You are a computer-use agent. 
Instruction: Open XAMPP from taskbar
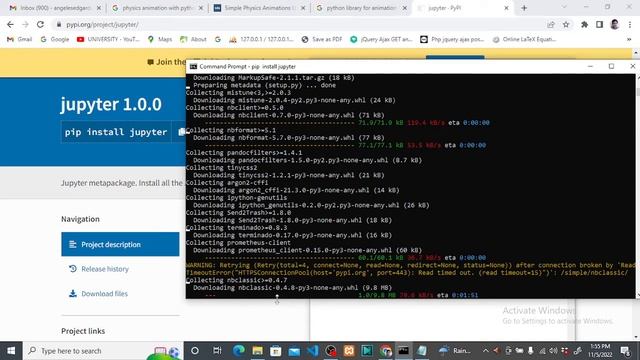click(349, 351)
